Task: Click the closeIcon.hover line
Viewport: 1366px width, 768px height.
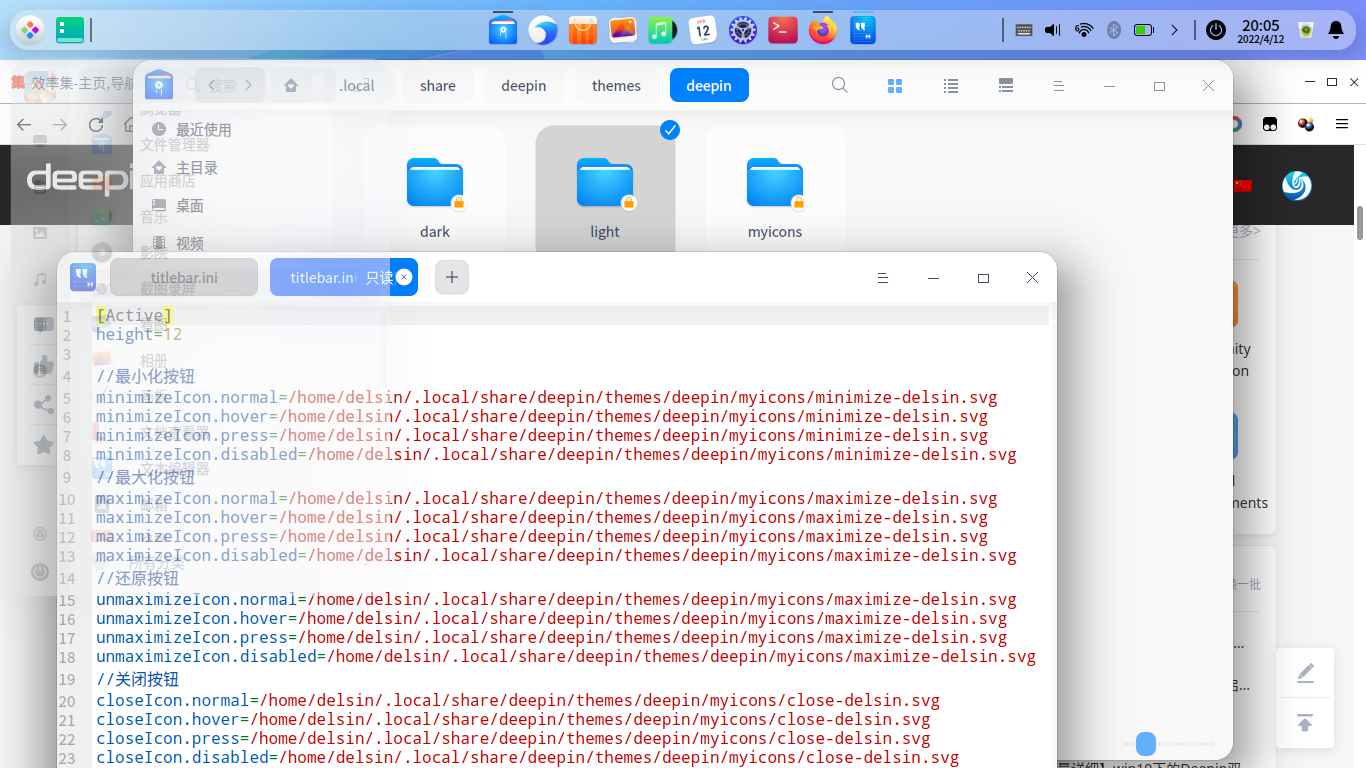Action: pos(513,720)
